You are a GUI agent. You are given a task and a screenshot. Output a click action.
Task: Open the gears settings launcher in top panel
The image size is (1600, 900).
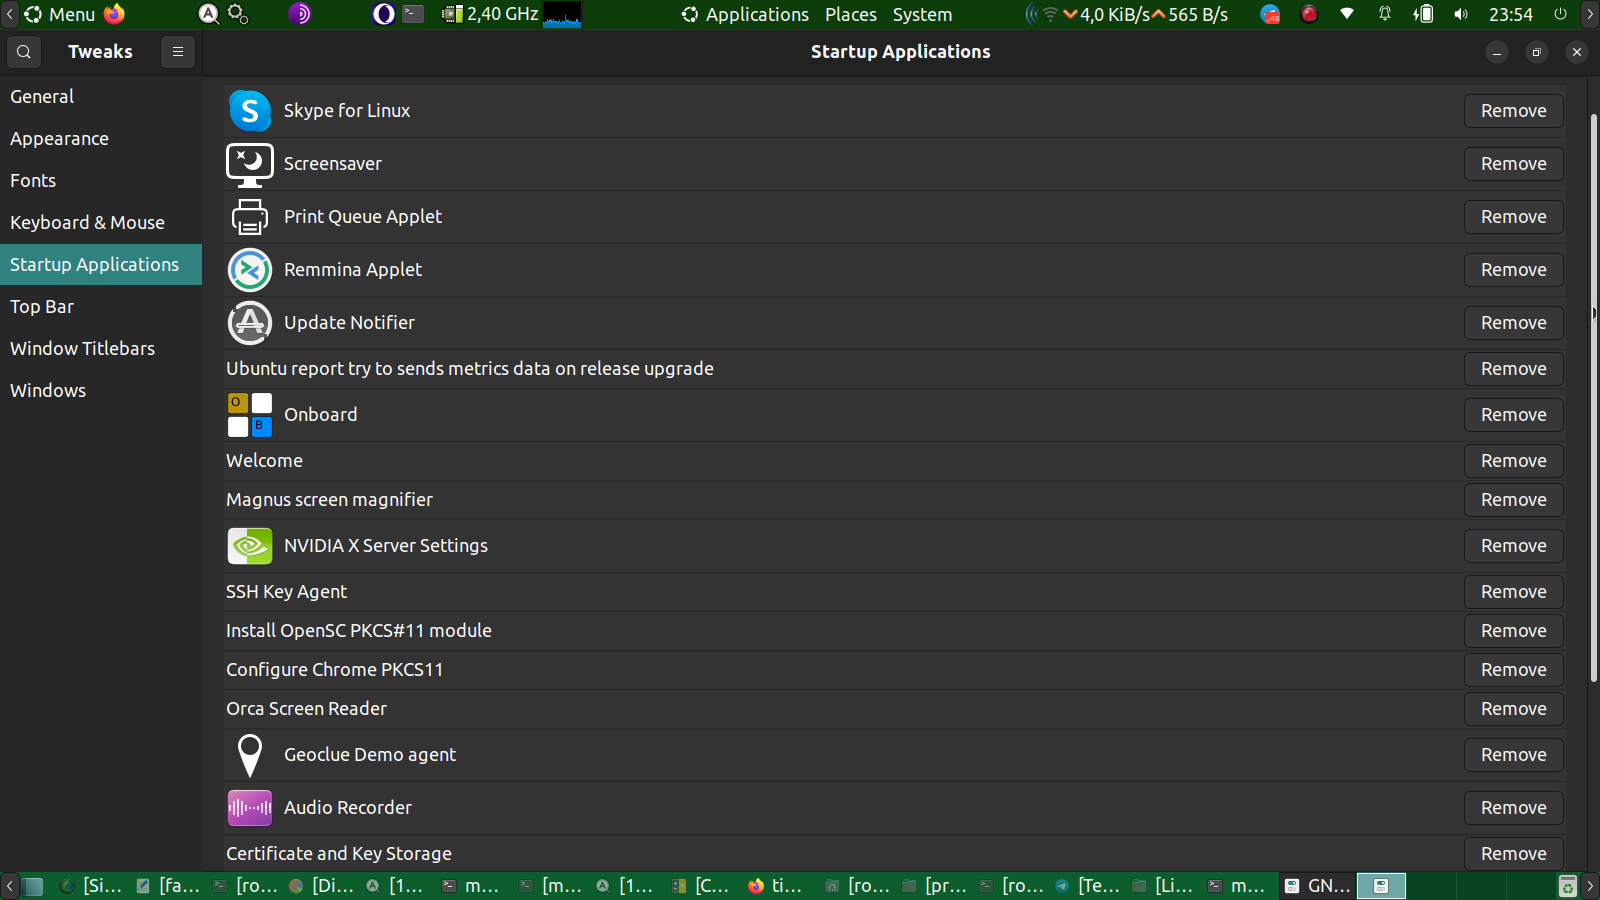click(238, 14)
